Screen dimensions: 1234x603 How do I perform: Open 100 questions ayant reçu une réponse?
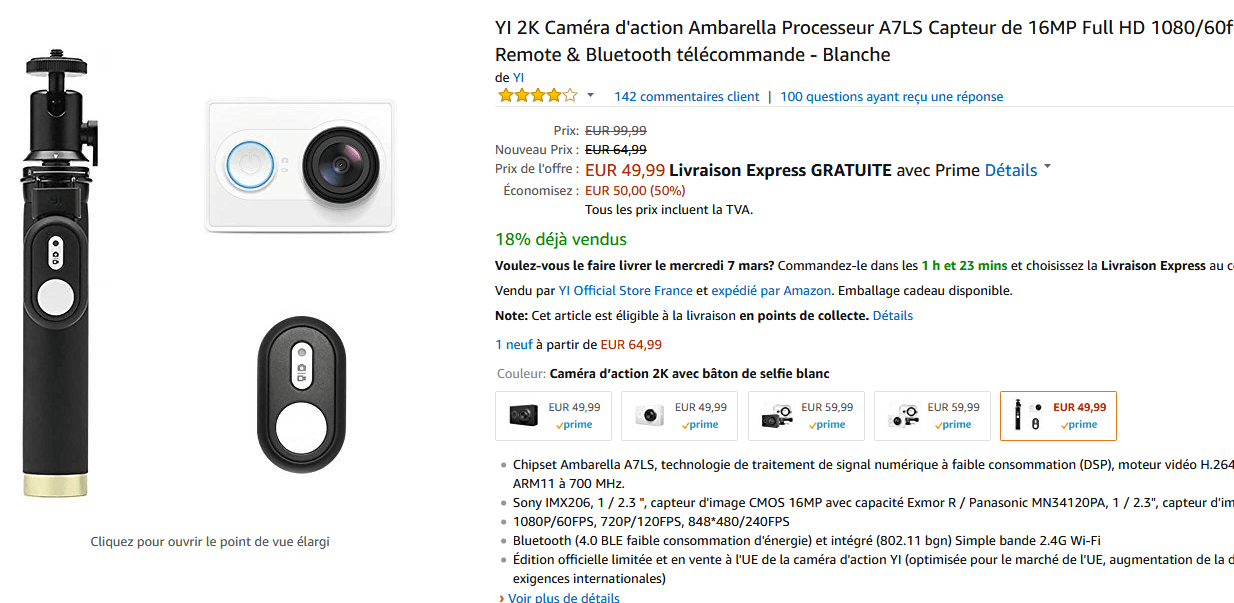891,97
